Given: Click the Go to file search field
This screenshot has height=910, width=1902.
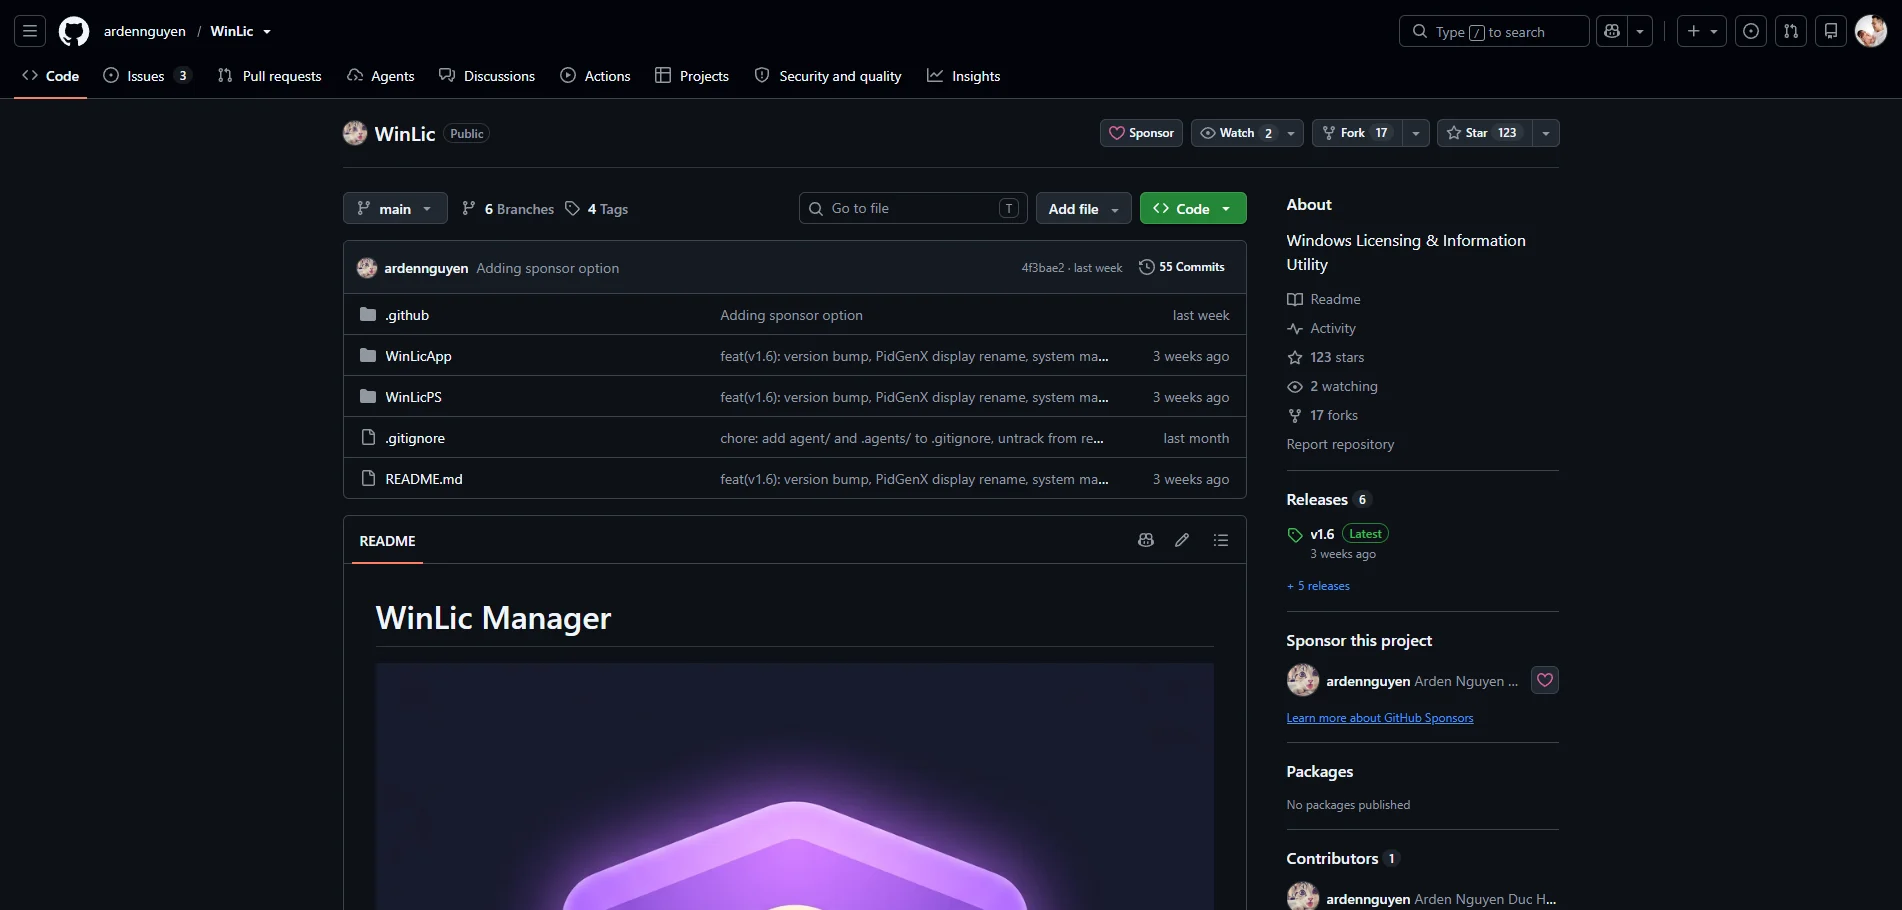Looking at the screenshot, I should (x=913, y=208).
